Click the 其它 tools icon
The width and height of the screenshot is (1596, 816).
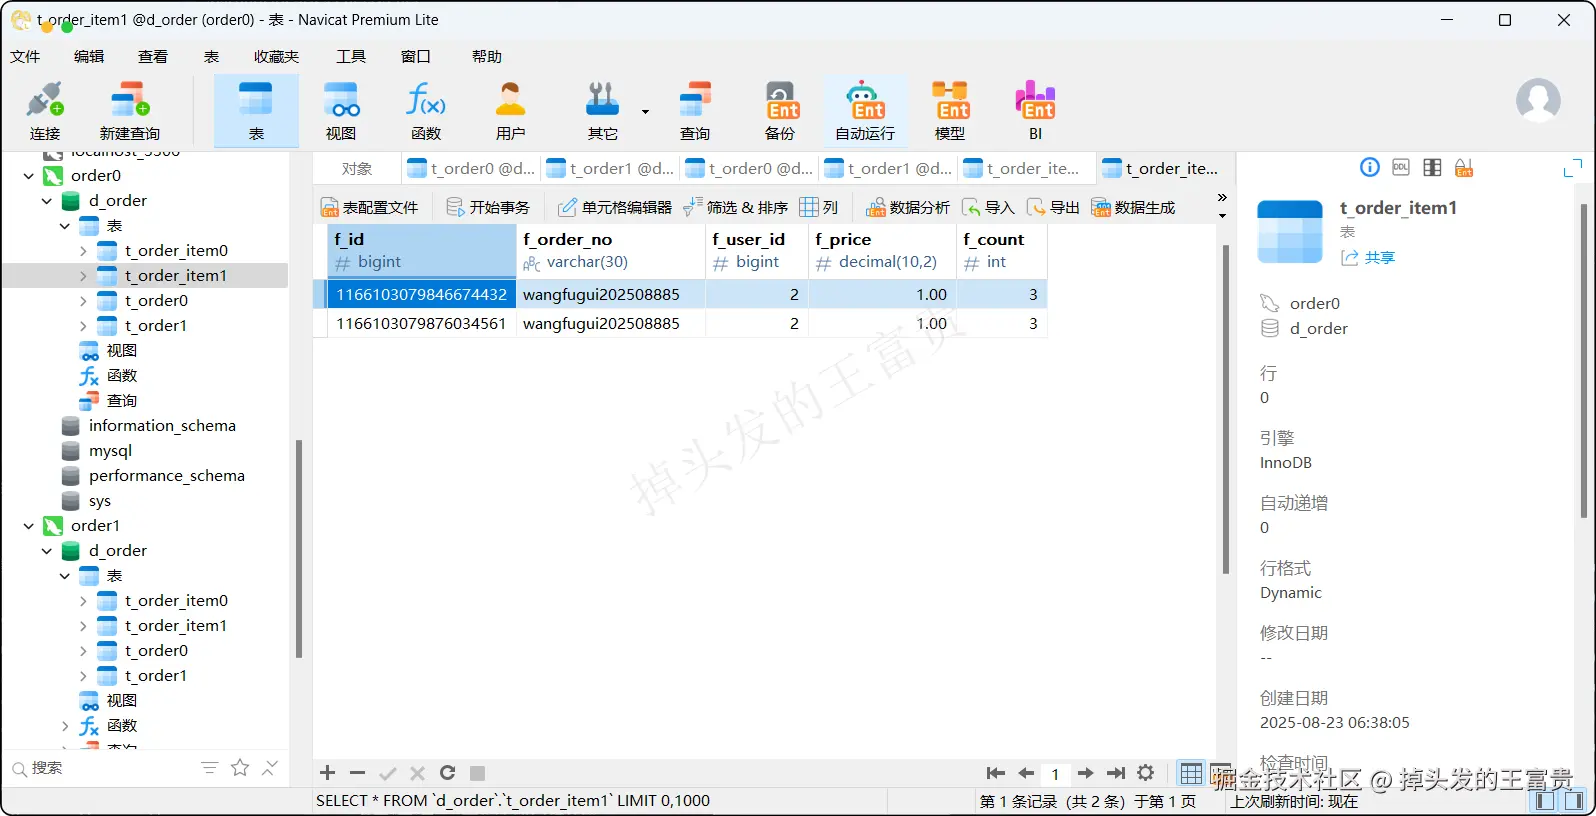pyautogui.click(x=602, y=110)
